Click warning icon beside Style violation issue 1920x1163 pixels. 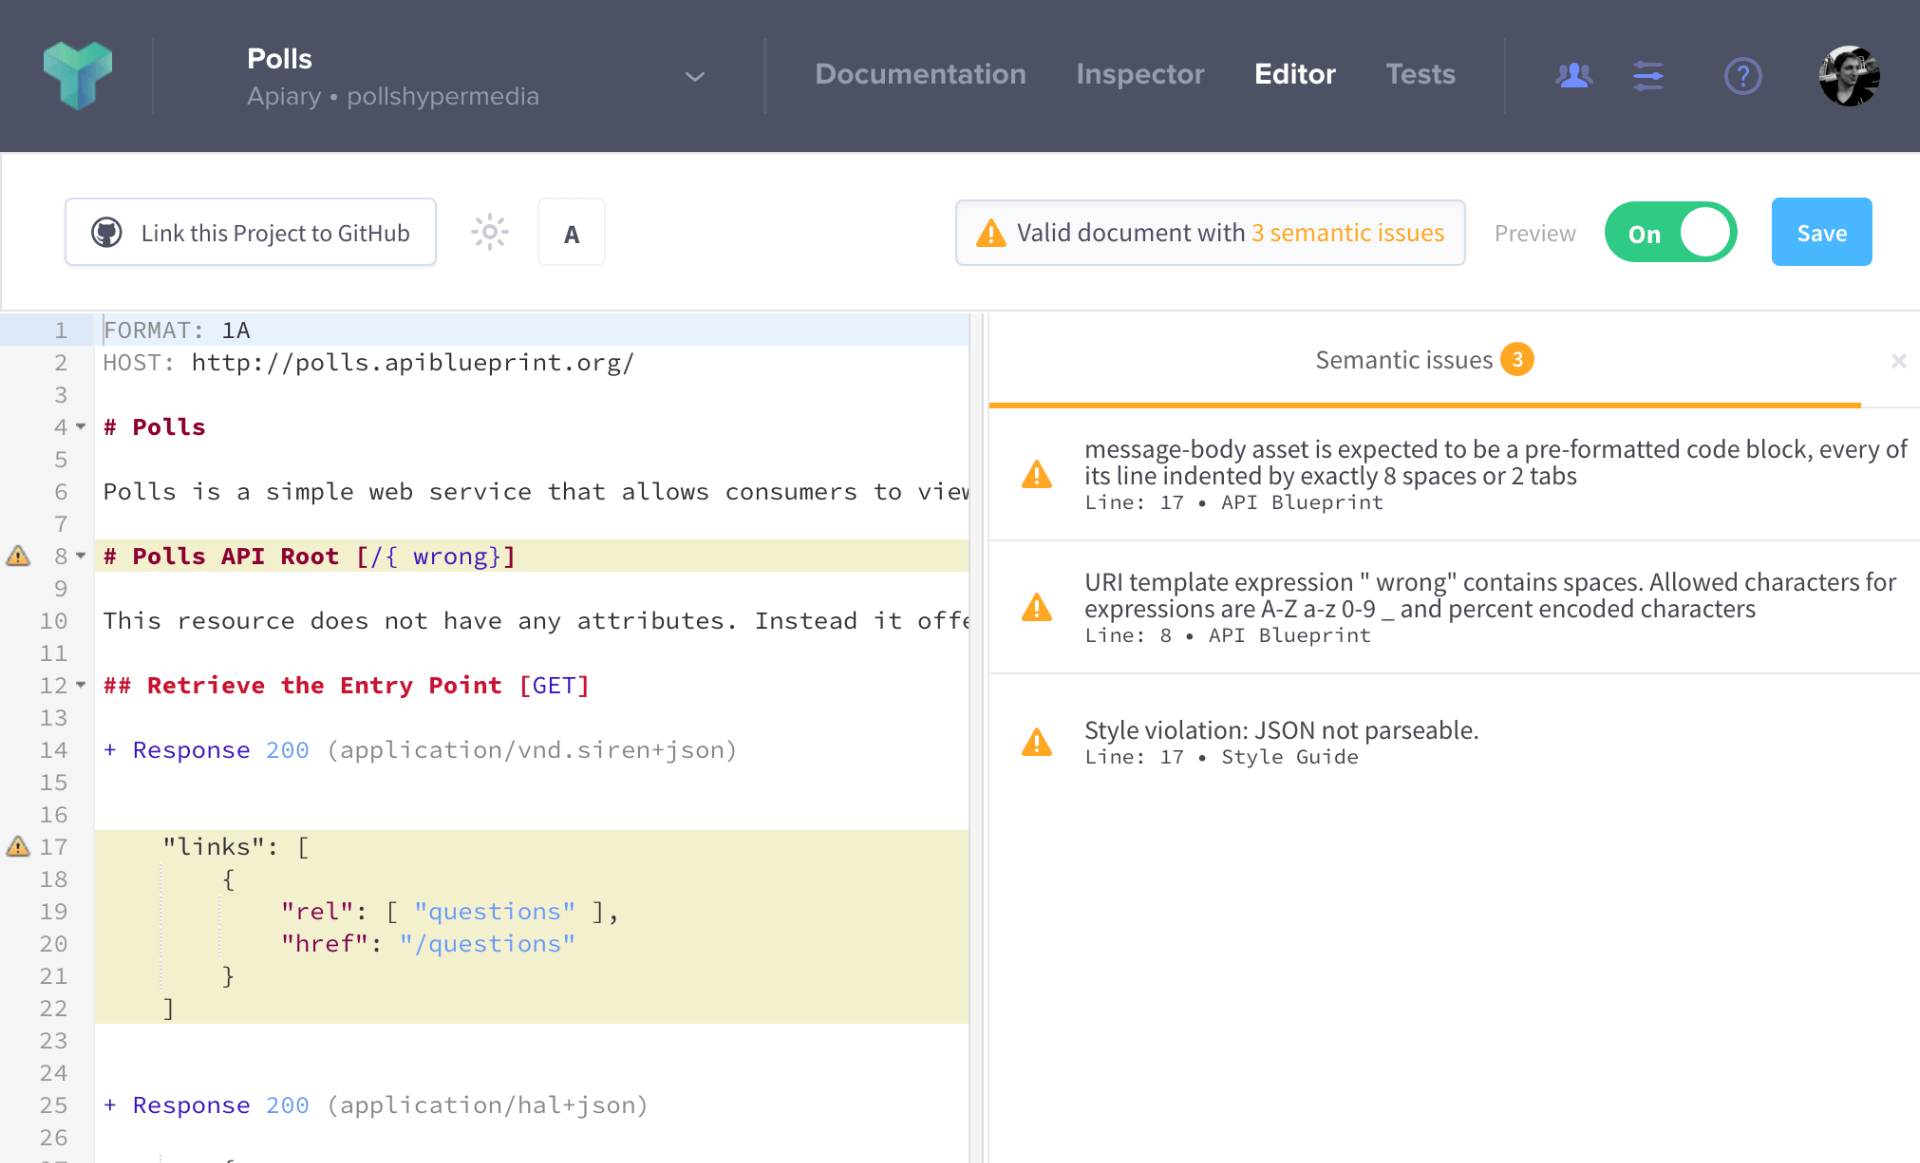click(1036, 742)
